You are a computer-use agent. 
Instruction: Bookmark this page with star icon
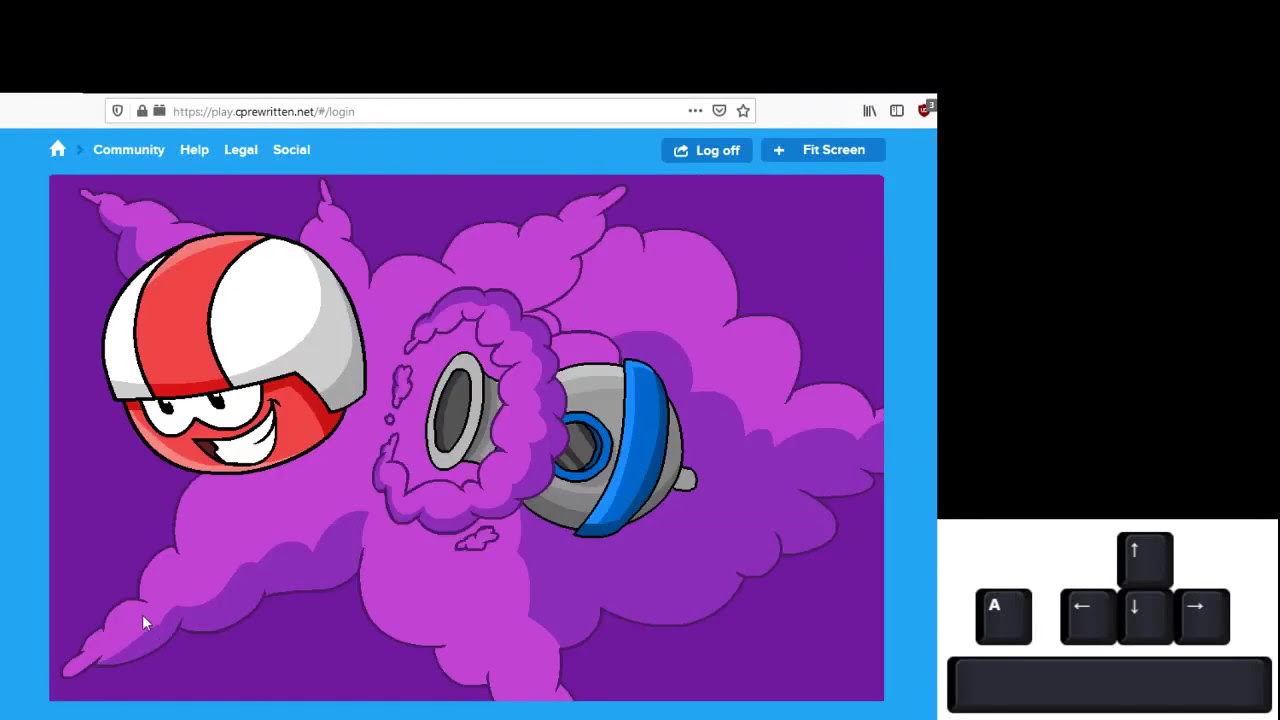(743, 111)
